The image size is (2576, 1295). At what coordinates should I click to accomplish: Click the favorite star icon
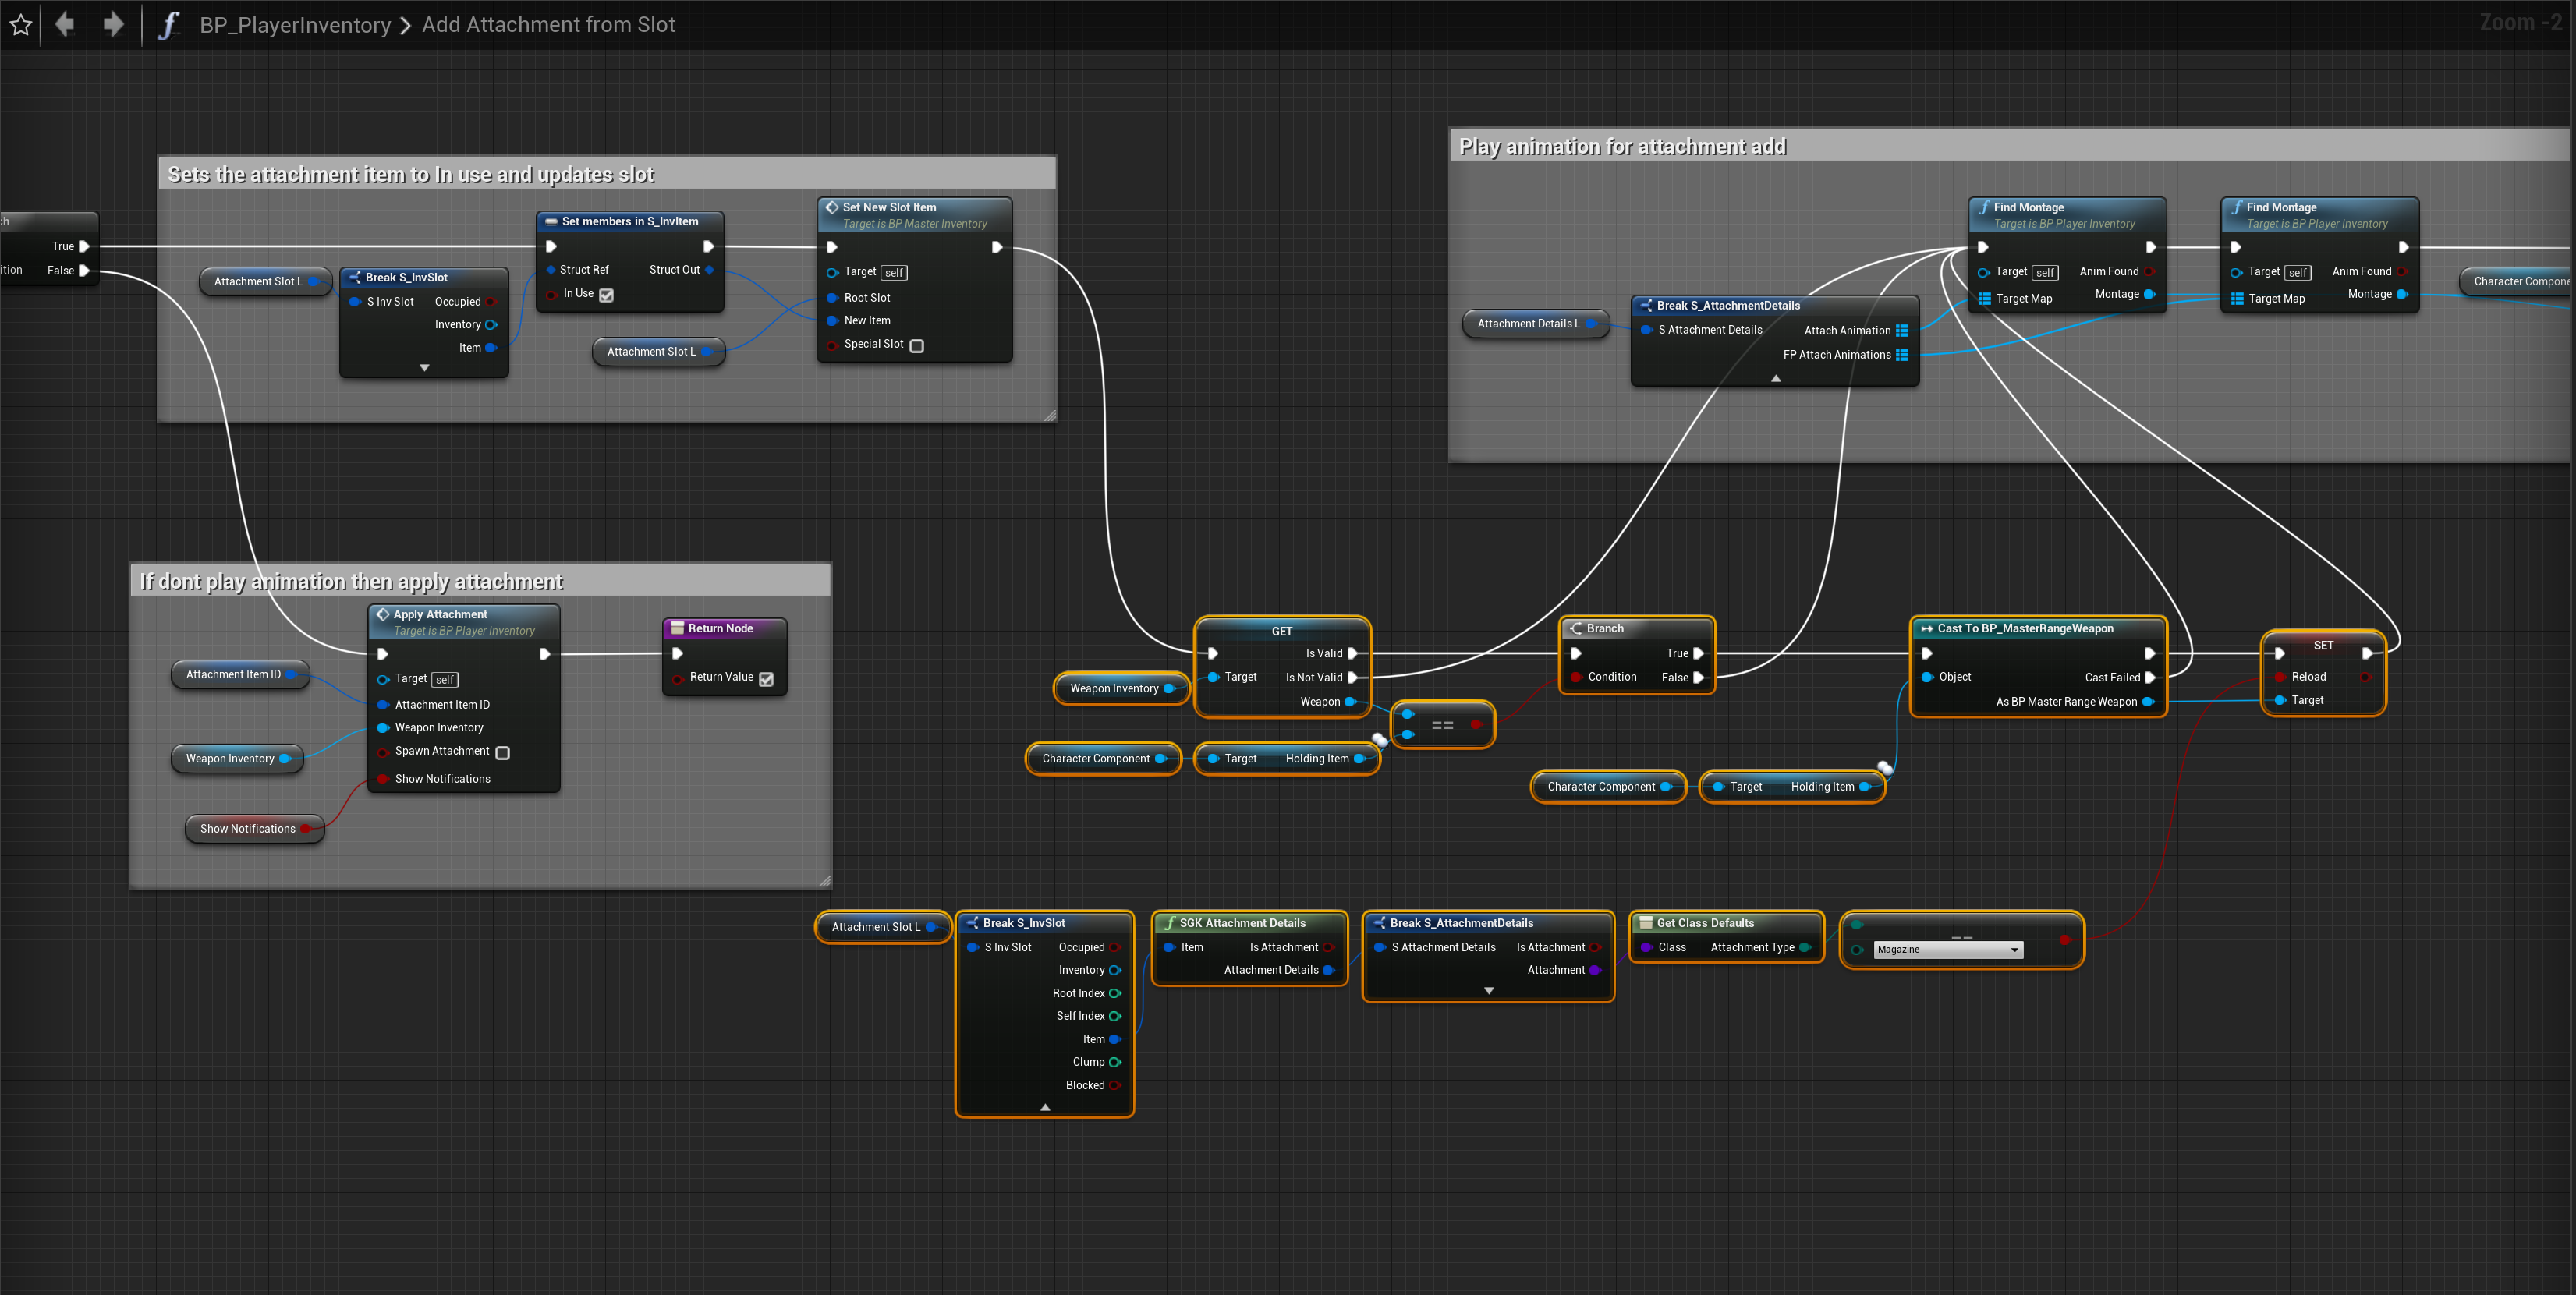[21, 25]
